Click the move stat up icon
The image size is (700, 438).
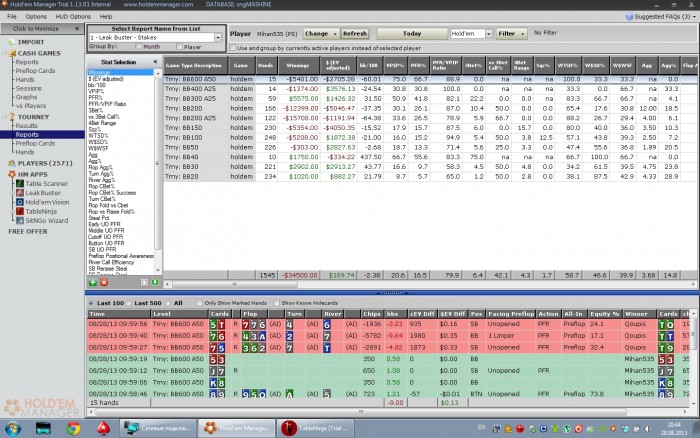pyautogui.click(x=144, y=282)
